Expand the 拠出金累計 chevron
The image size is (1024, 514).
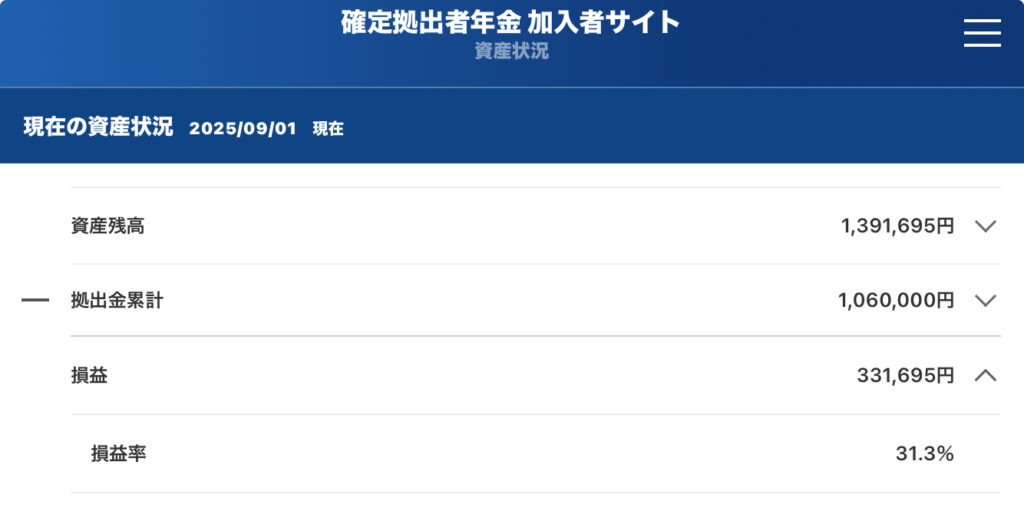tap(985, 300)
